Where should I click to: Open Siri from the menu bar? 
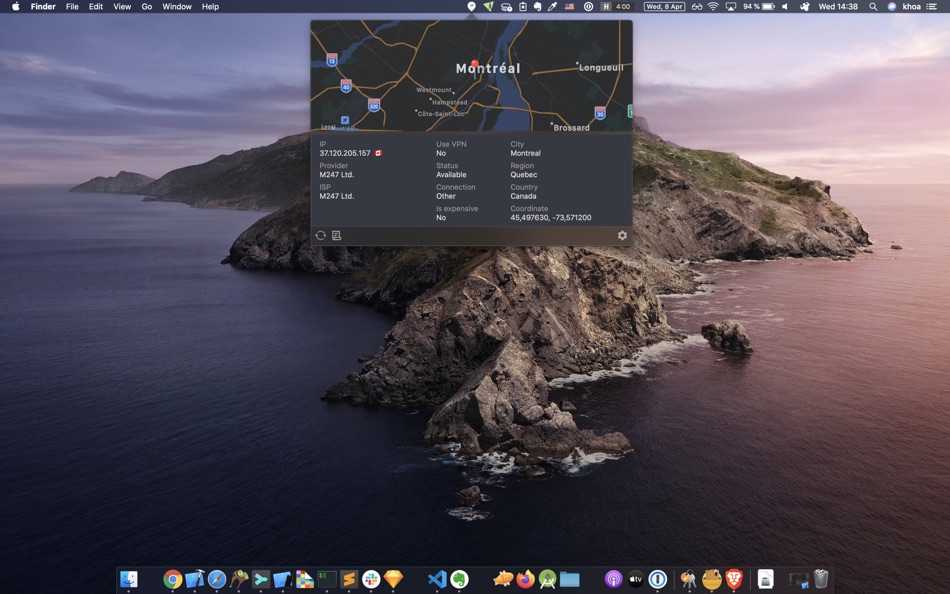tap(892, 7)
